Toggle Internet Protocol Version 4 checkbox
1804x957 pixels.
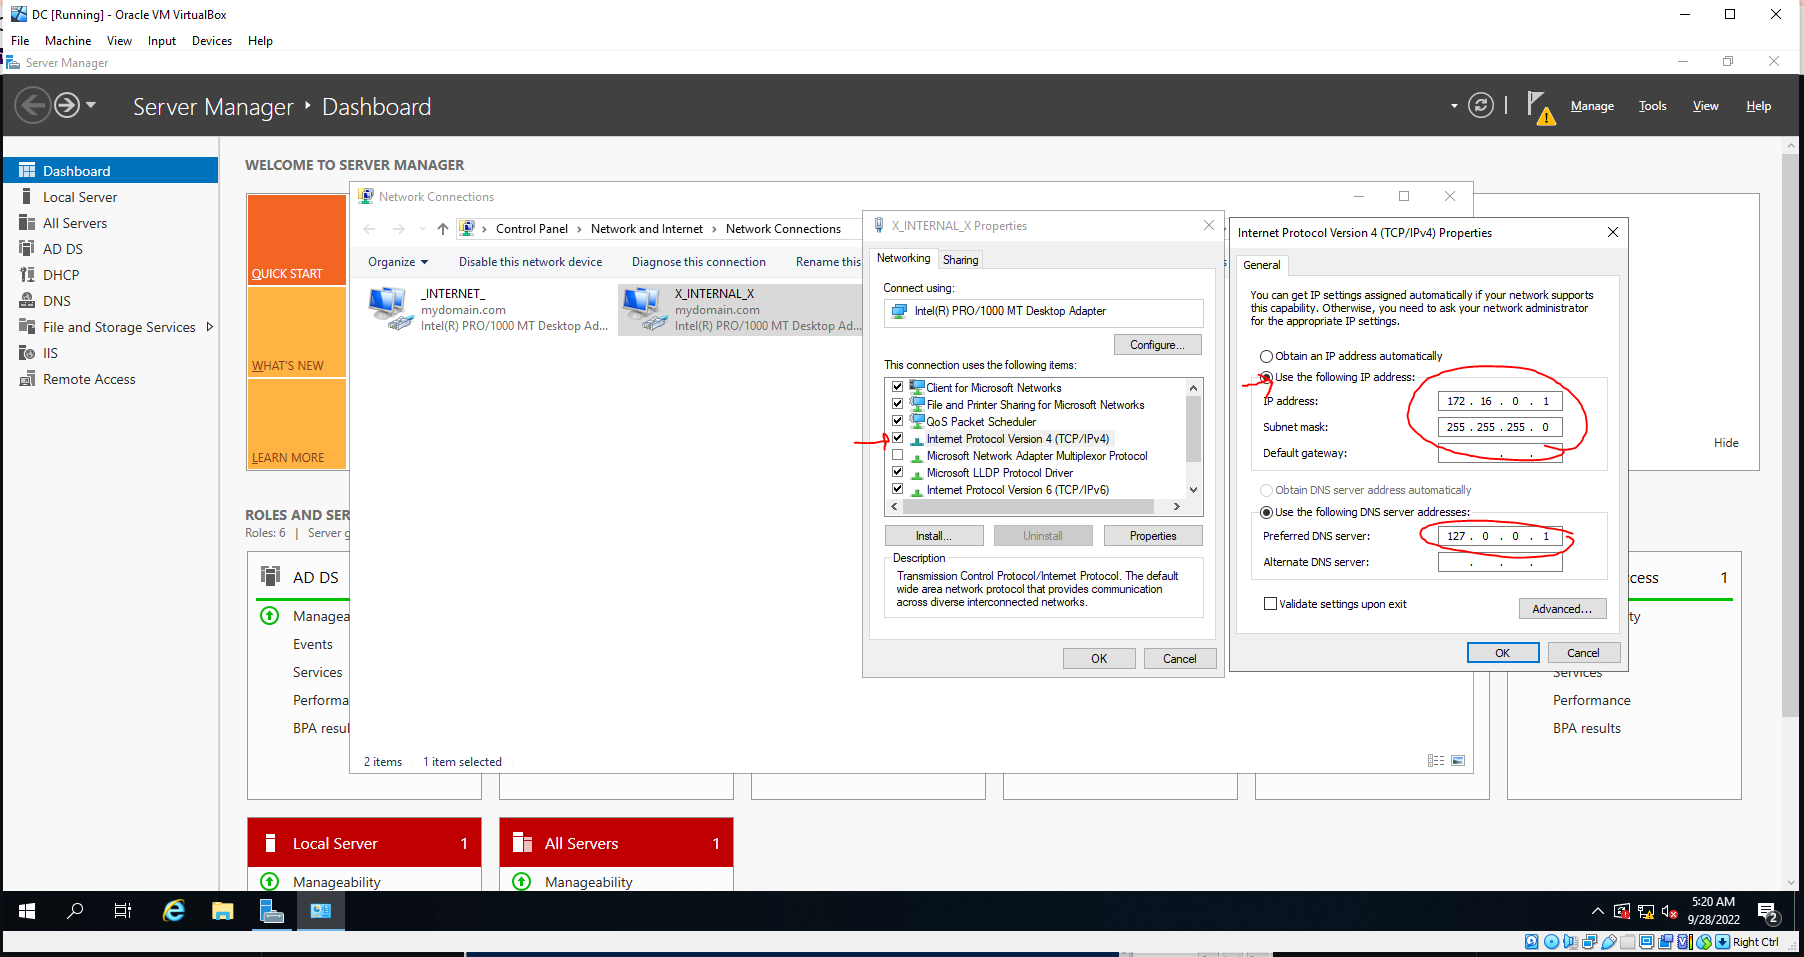(898, 438)
